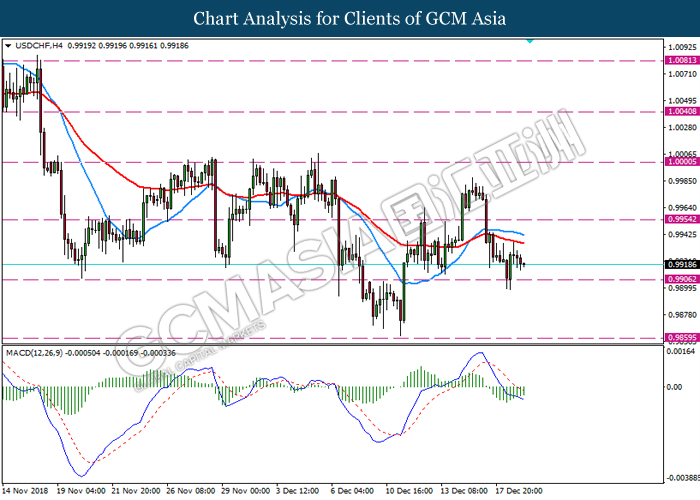Click the 0.98780 price scale value
The height and width of the screenshot is (500, 700).
tap(683, 315)
